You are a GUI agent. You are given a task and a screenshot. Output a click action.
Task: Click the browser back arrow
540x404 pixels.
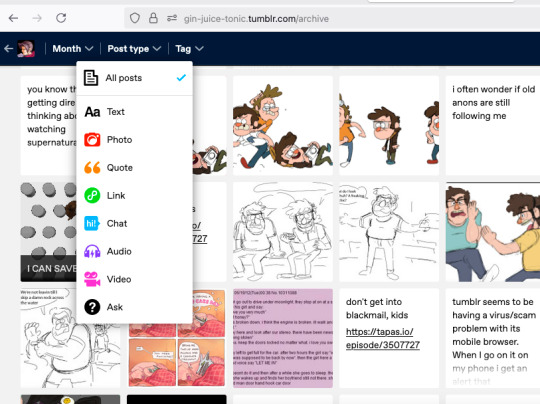click(x=13, y=18)
